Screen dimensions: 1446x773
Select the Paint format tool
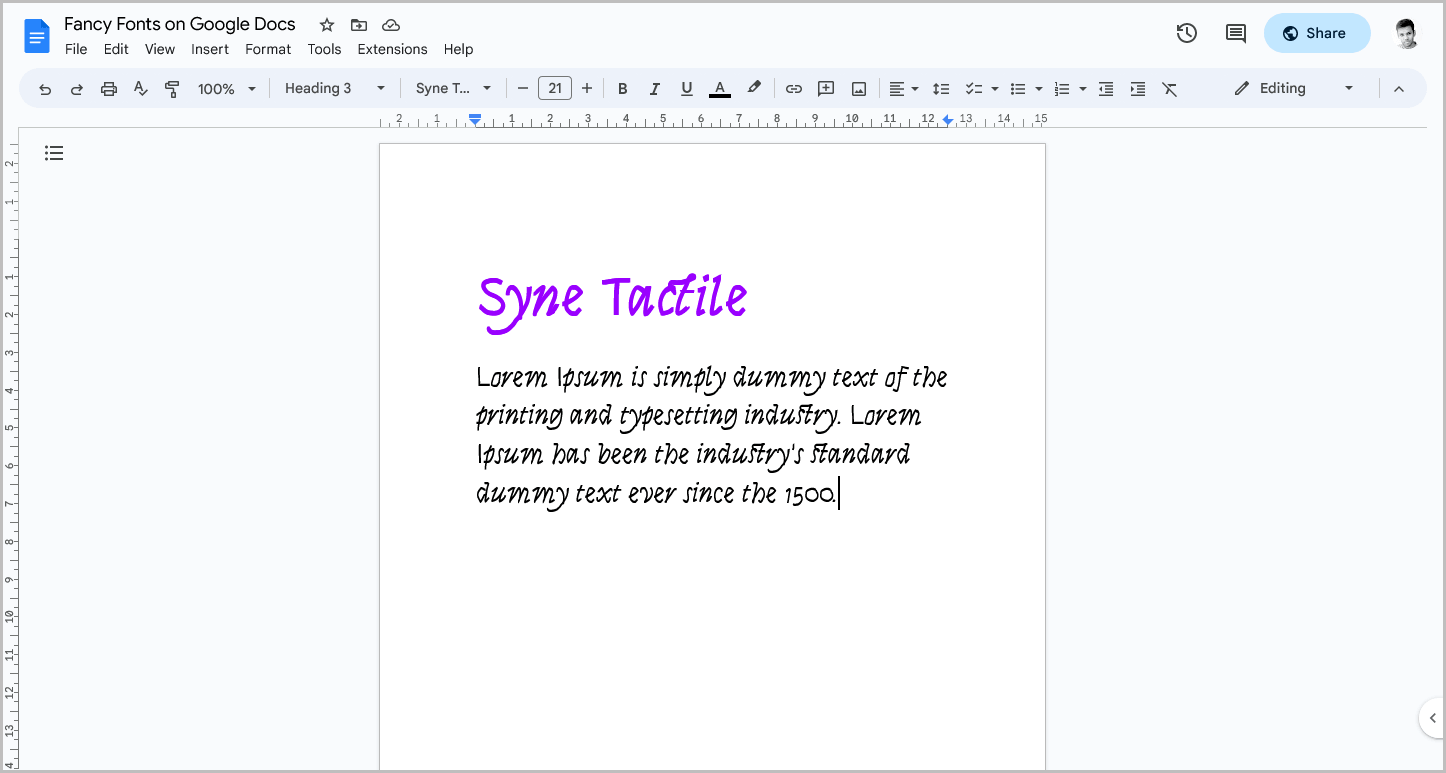[x=172, y=88]
